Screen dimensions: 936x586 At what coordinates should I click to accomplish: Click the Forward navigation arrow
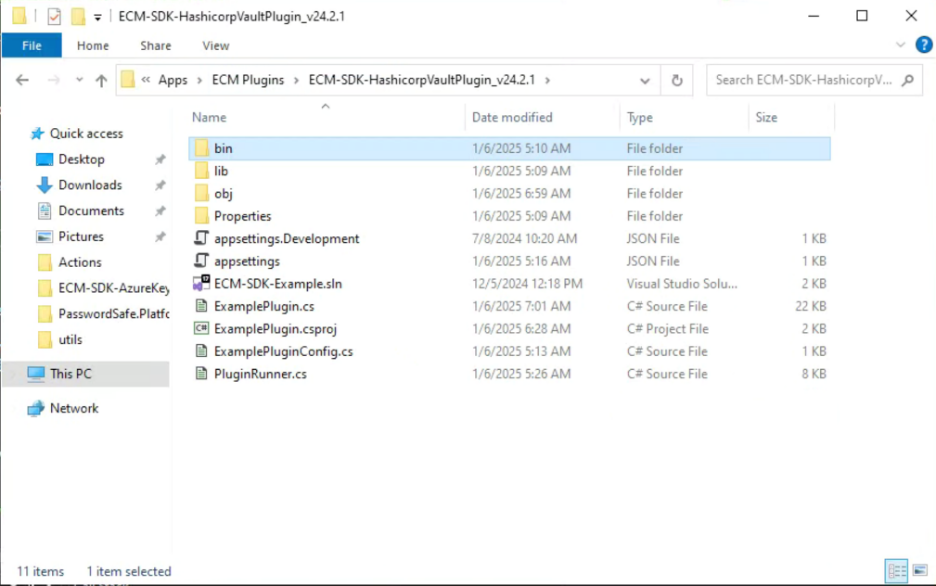54,80
